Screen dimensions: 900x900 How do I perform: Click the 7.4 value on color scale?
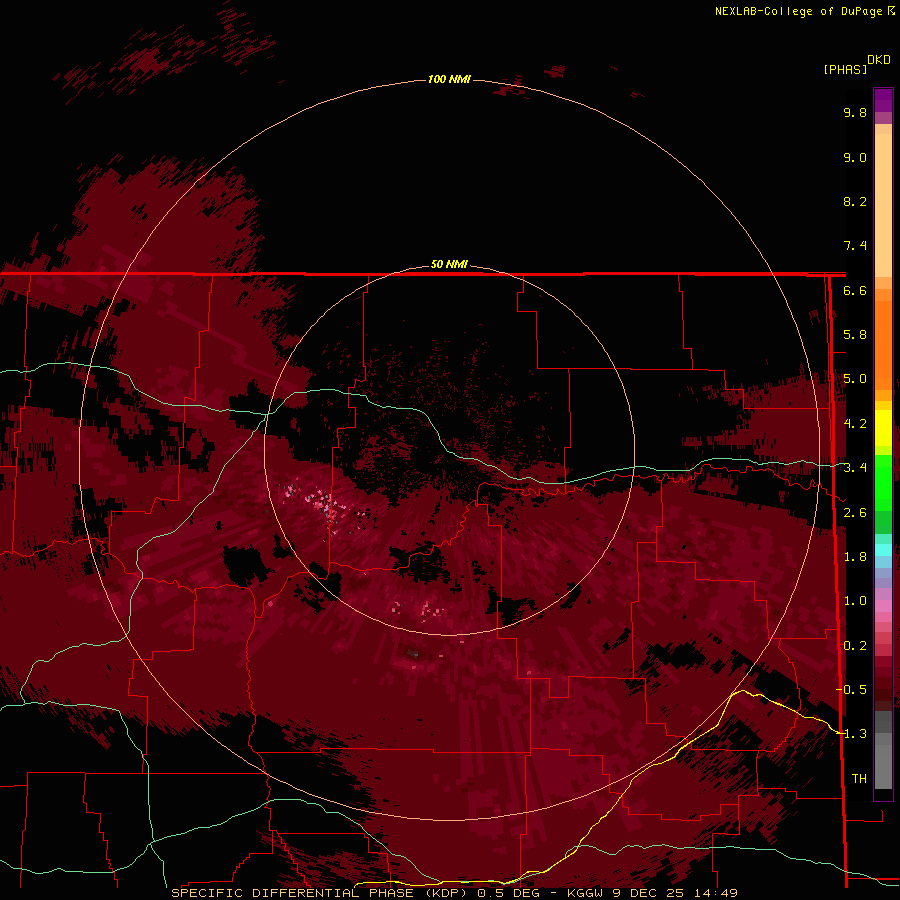[855, 246]
